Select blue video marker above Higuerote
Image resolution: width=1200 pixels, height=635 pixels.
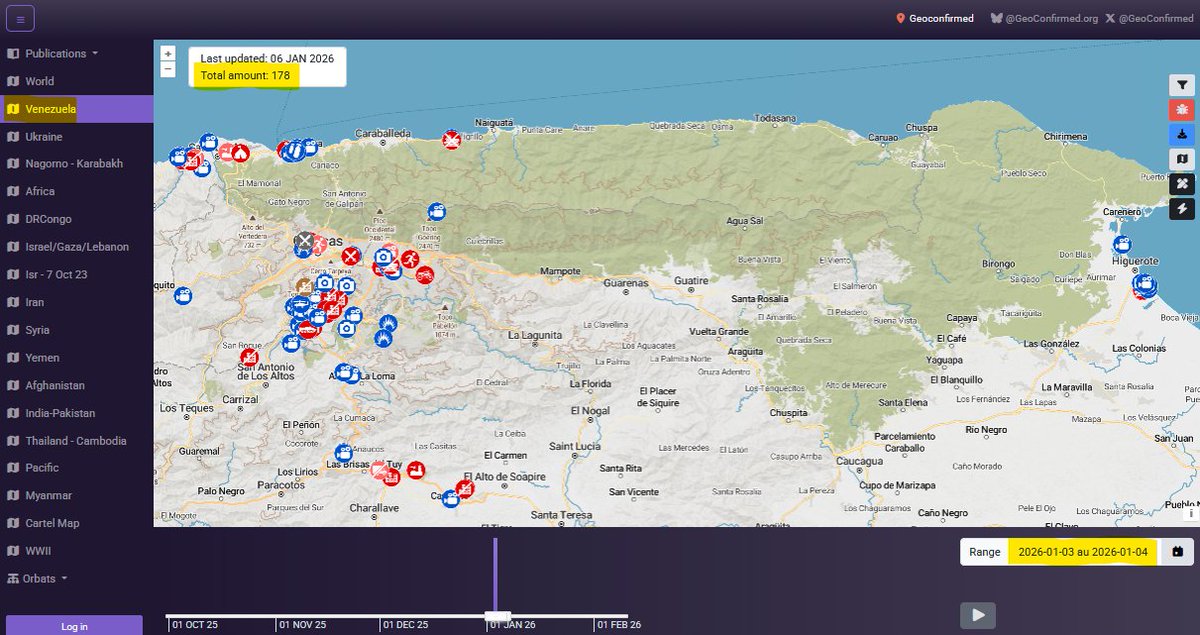(1122, 243)
